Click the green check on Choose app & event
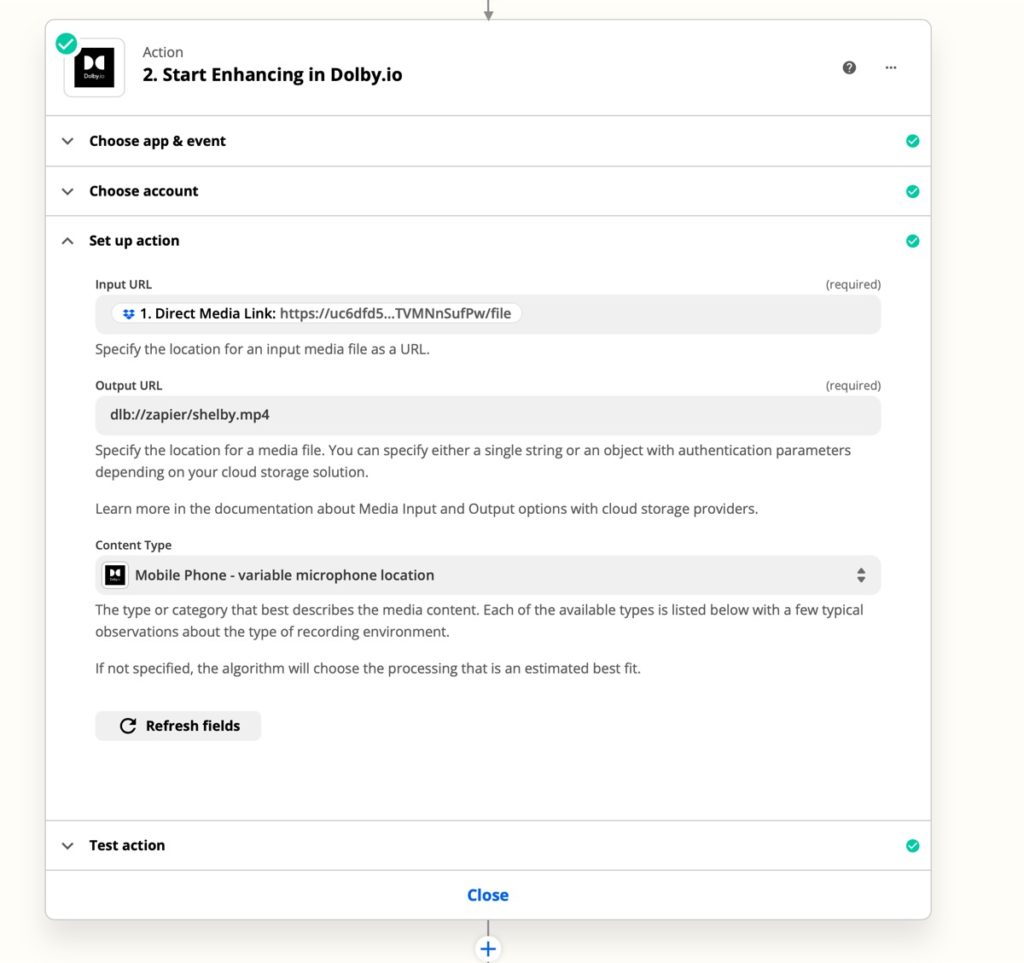This screenshot has width=1024, height=963. (x=912, y=141)
